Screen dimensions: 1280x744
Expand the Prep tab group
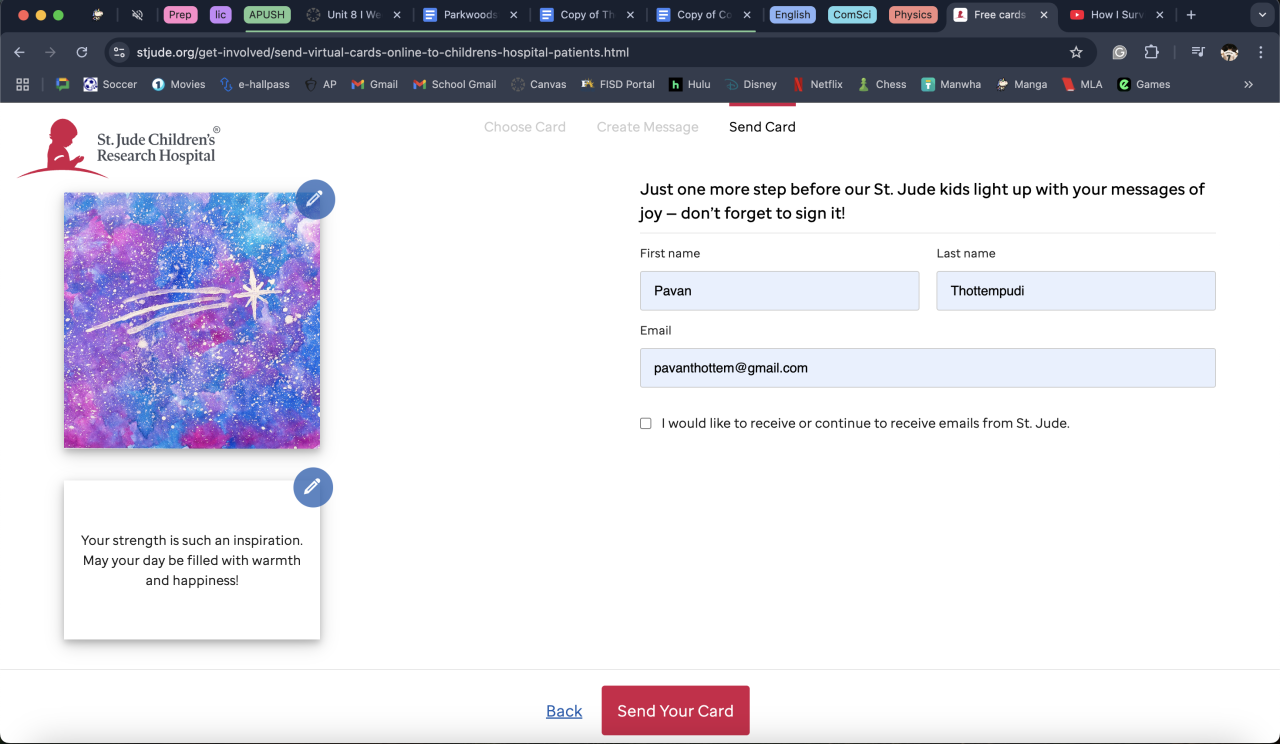tap(180, 15)
